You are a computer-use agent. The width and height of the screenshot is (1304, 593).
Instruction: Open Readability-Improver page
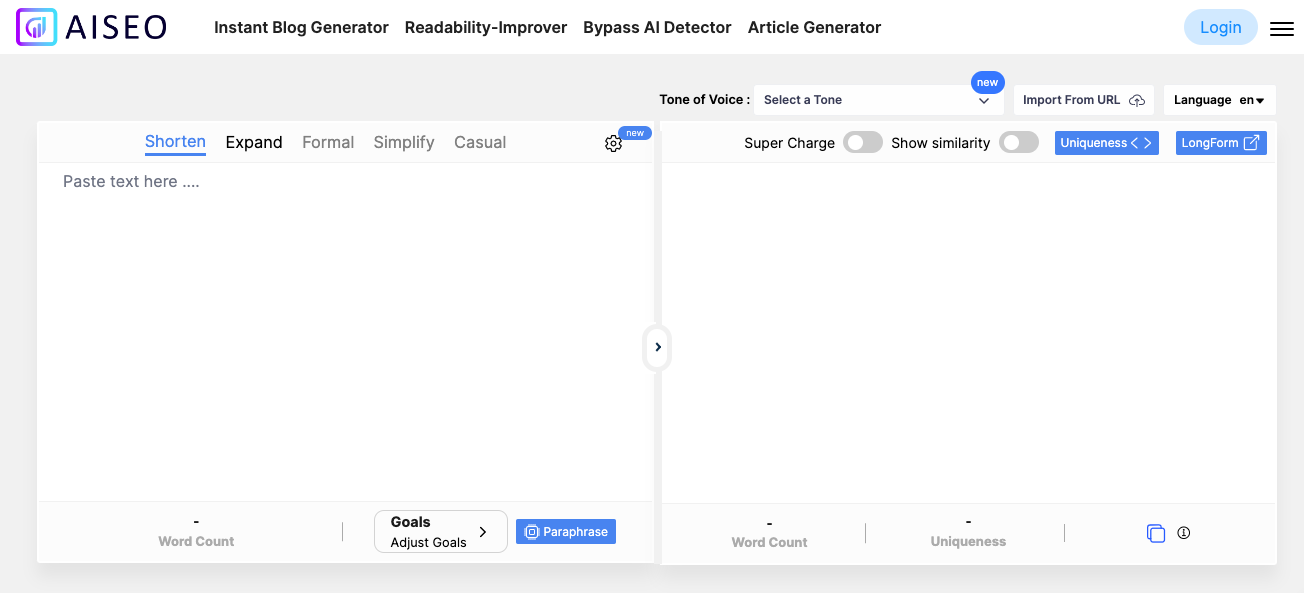[486, 28]
